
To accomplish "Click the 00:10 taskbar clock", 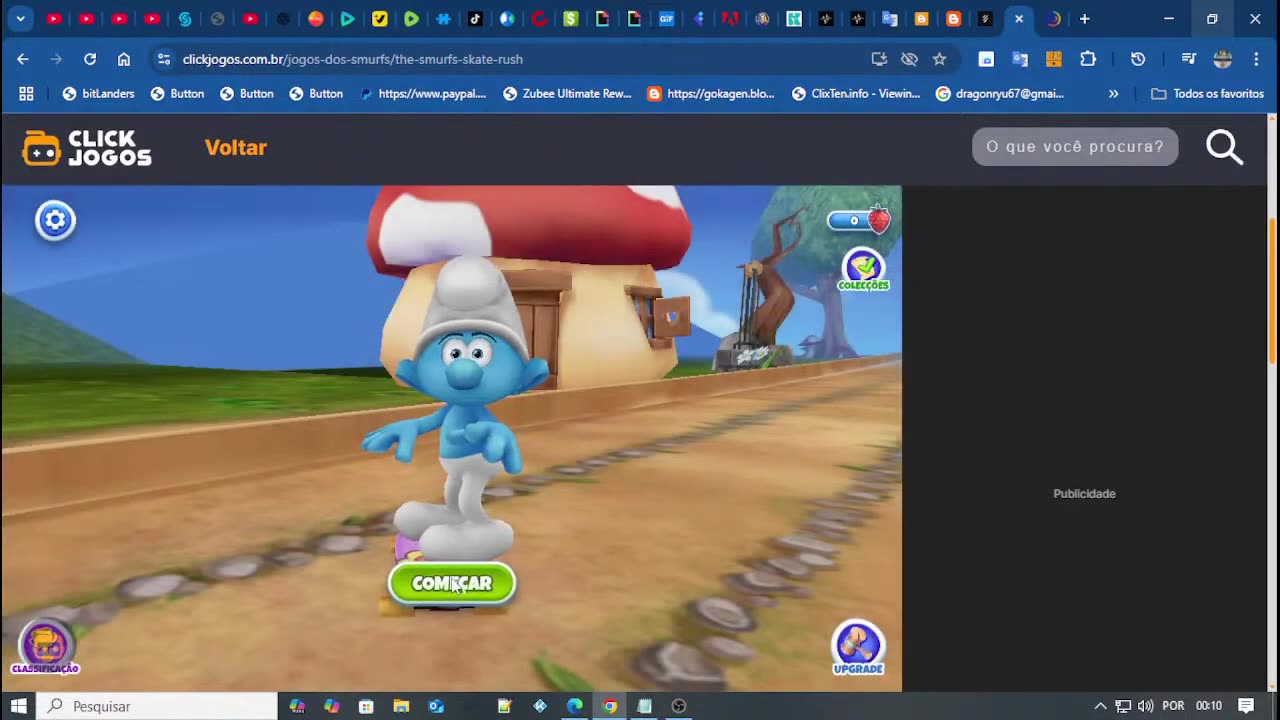I will (1209, 706).
